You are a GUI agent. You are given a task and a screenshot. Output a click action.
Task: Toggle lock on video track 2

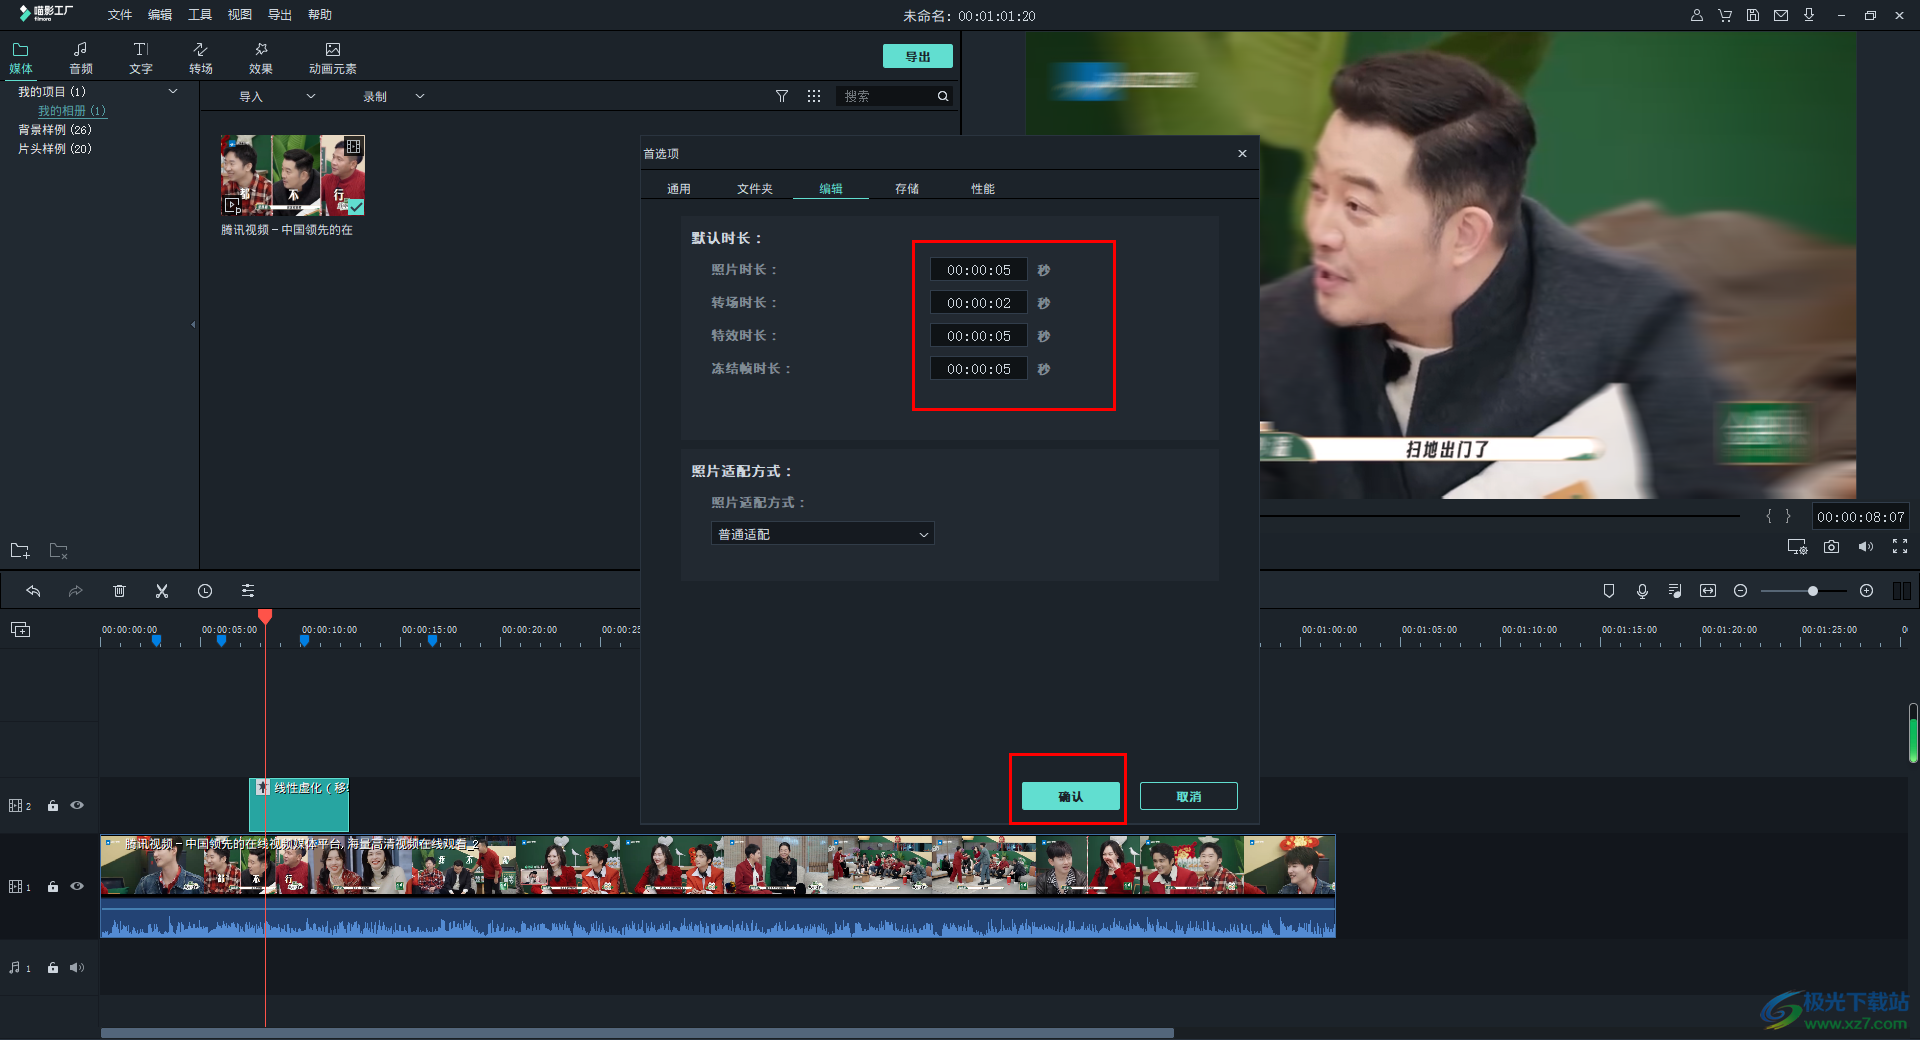click(x=53, y=805)
